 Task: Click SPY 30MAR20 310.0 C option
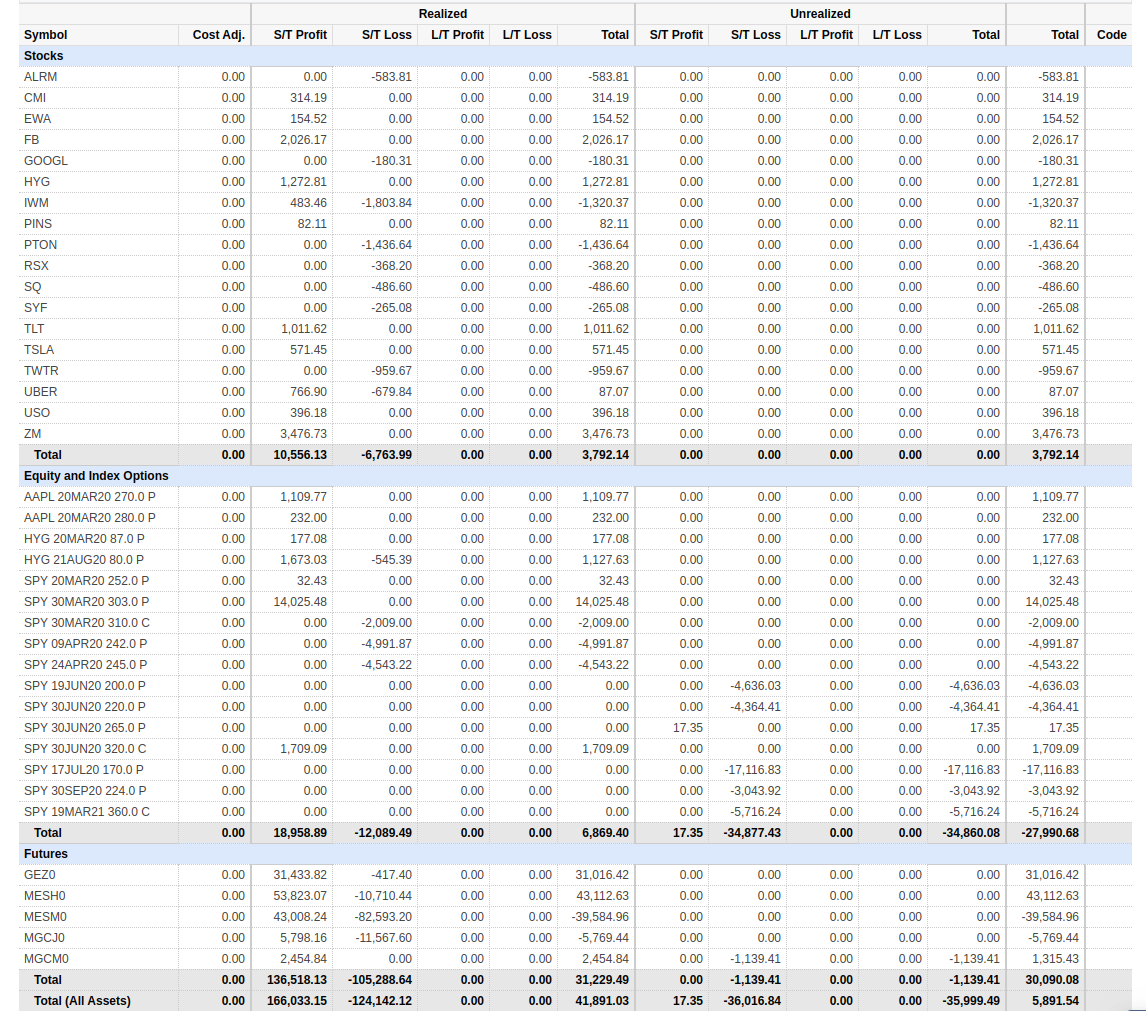pos(87,623)
